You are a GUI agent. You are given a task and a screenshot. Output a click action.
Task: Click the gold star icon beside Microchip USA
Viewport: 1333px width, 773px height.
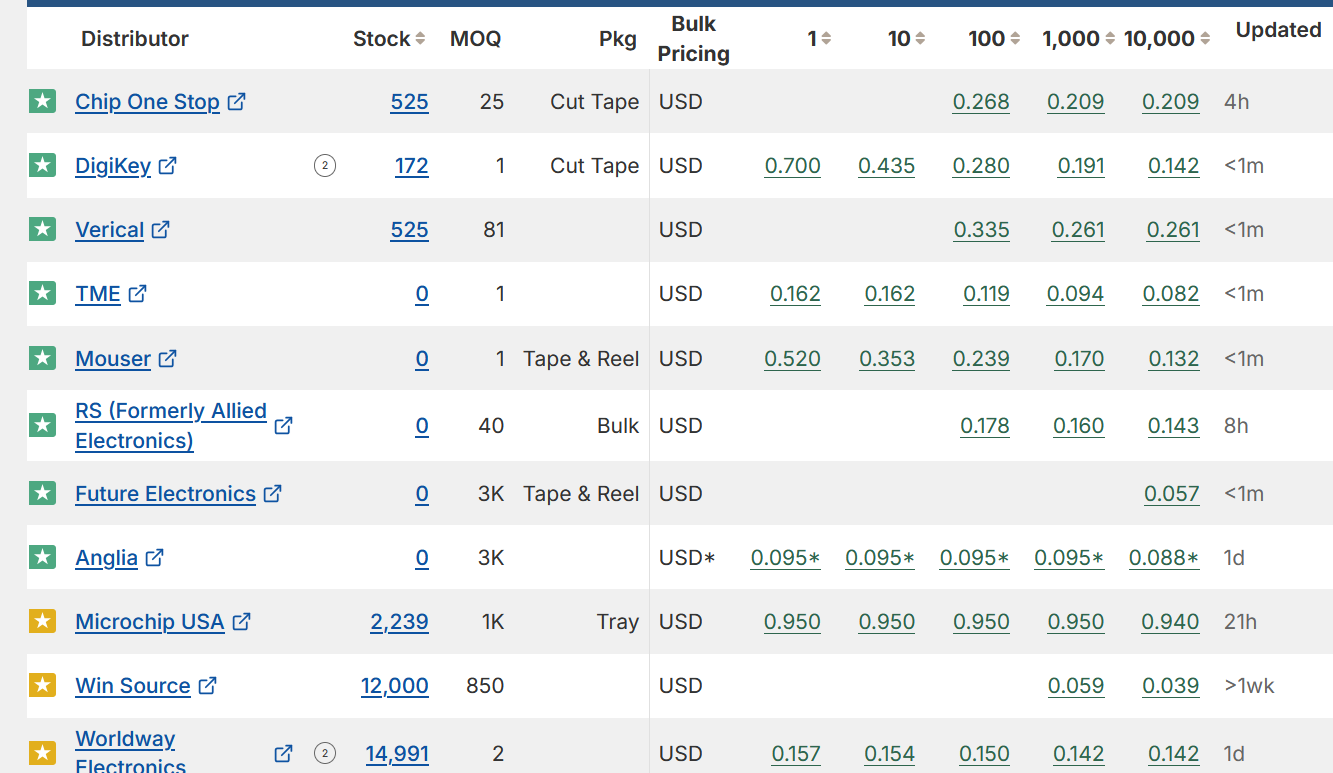[x=42, y=621]
